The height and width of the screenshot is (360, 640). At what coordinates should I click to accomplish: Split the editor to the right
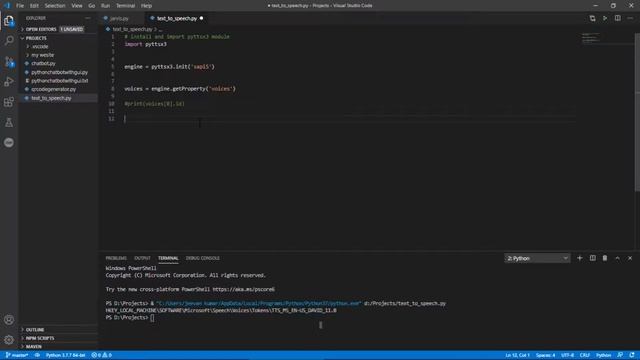[x=618, y=18]
